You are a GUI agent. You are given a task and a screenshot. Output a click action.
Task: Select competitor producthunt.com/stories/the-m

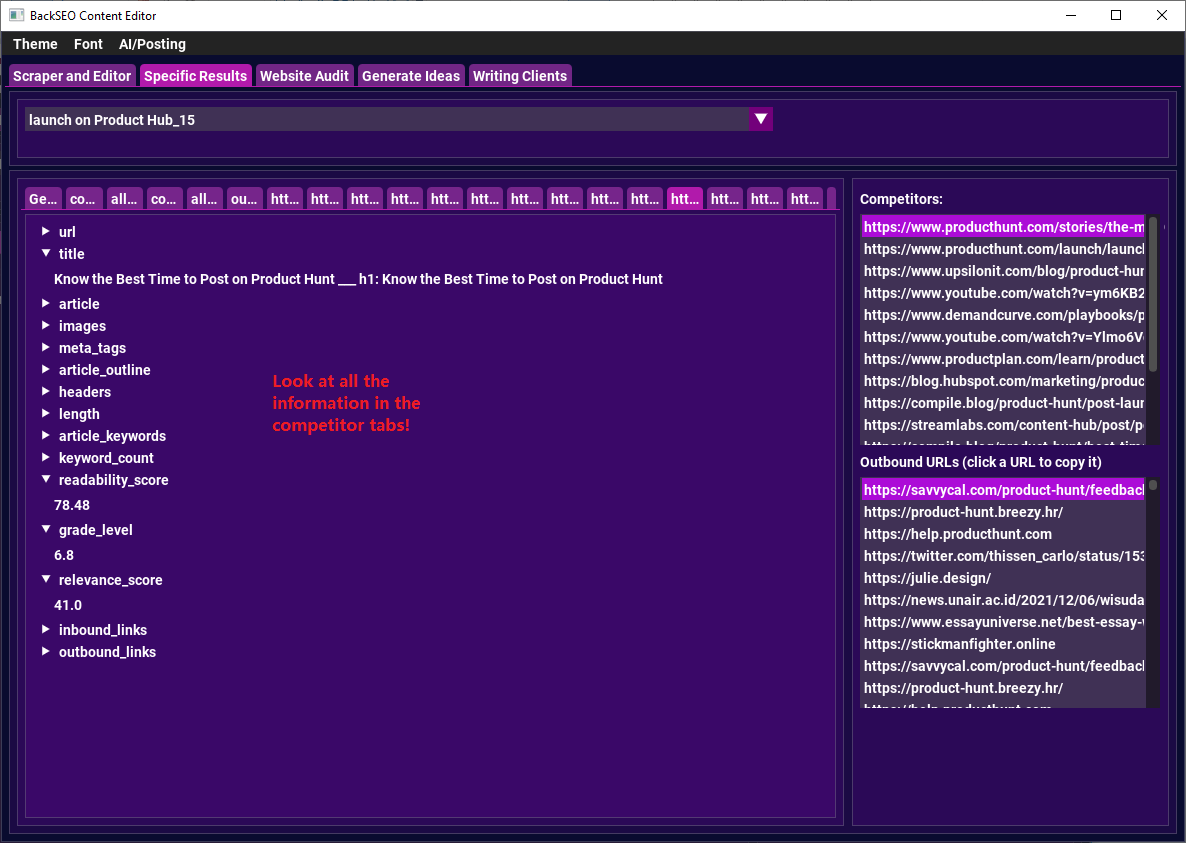(x=1003, y=227)
